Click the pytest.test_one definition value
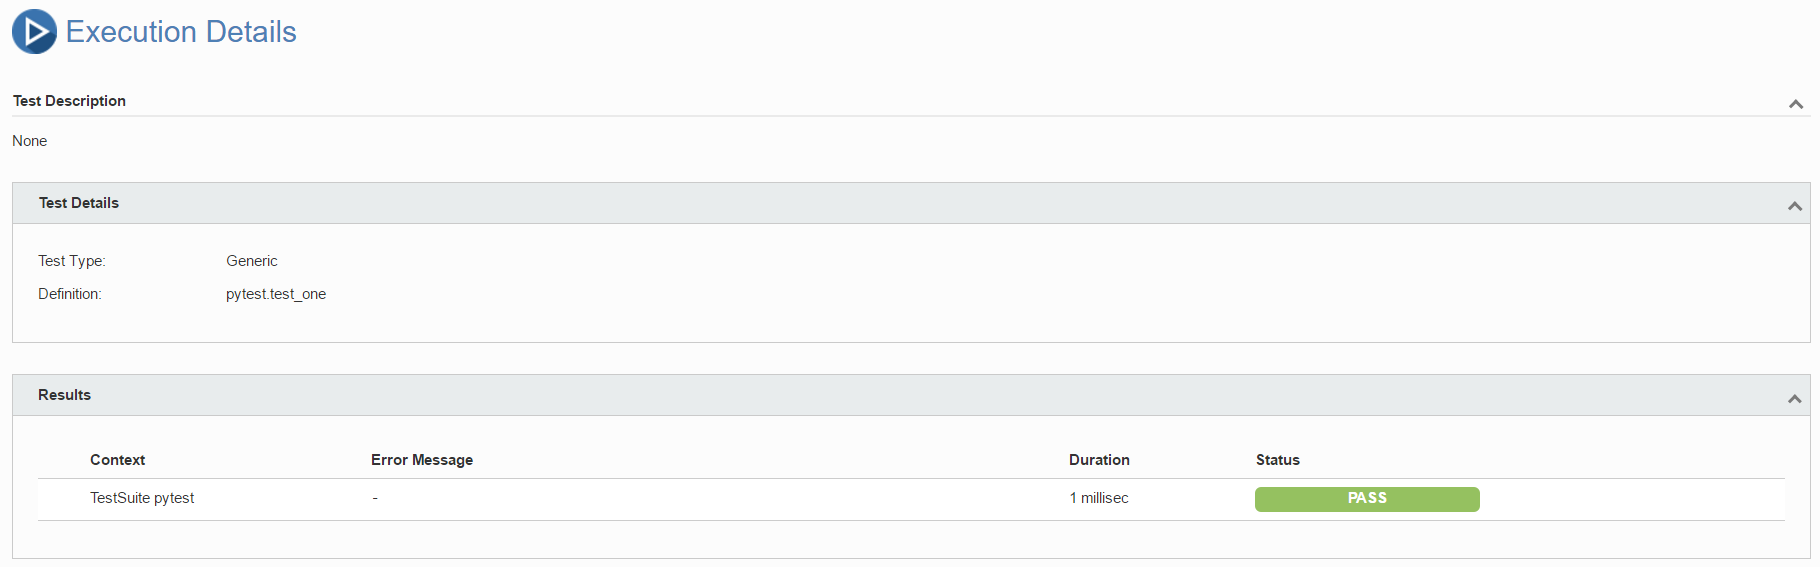 click(276, 294)
